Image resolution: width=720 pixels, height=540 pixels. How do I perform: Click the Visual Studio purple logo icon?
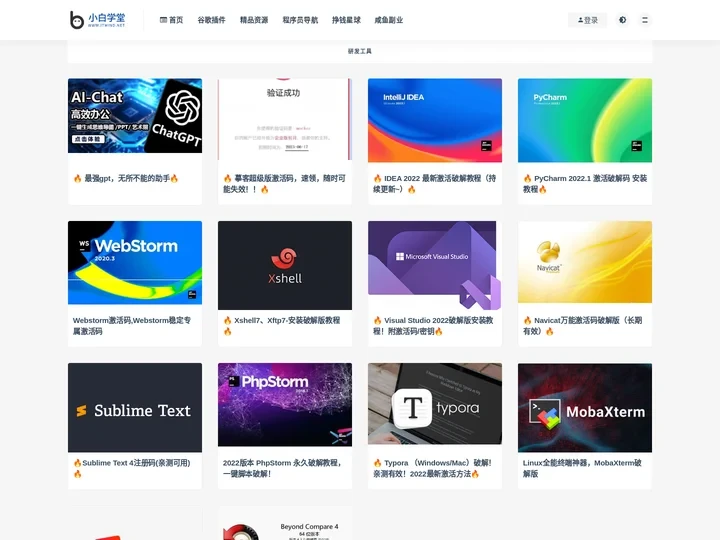[x=480, y=292]
